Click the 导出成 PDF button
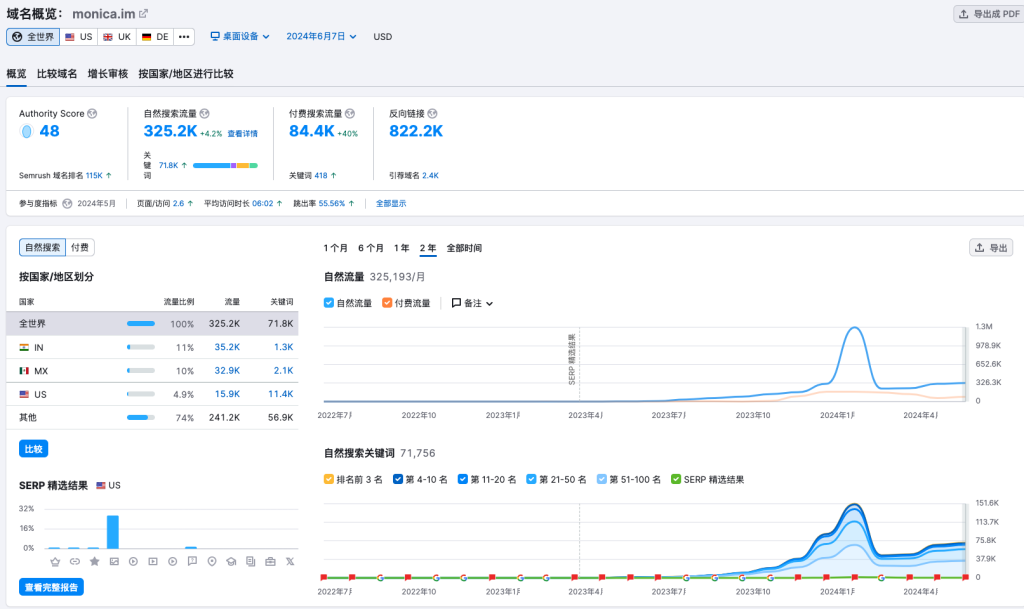 pyautogui.click(x=989, y=14)
